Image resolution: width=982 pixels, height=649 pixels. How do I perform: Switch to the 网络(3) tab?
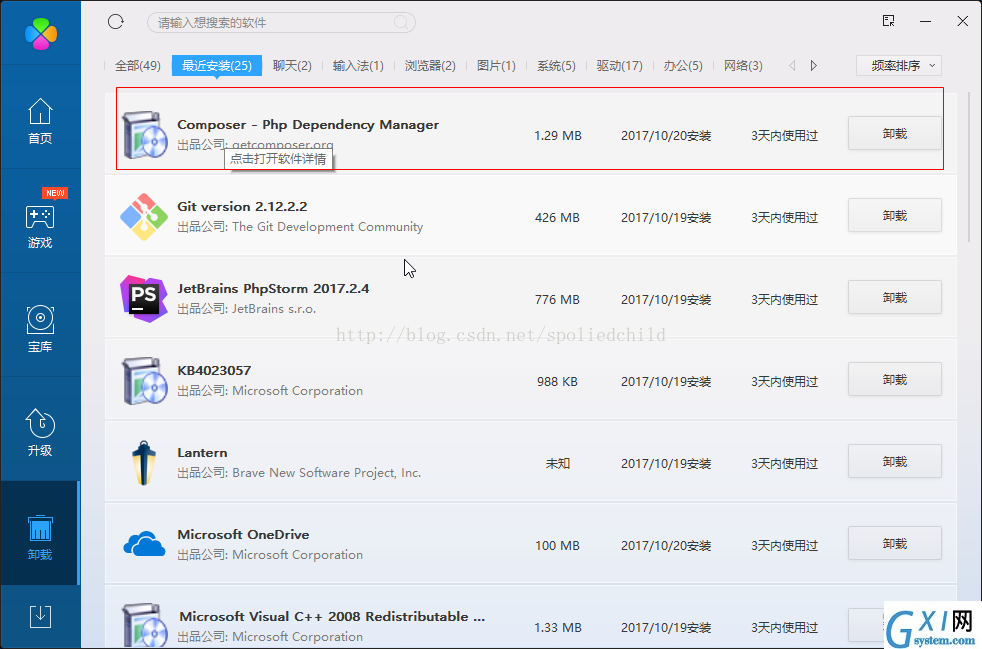click(x=743, y=66)
